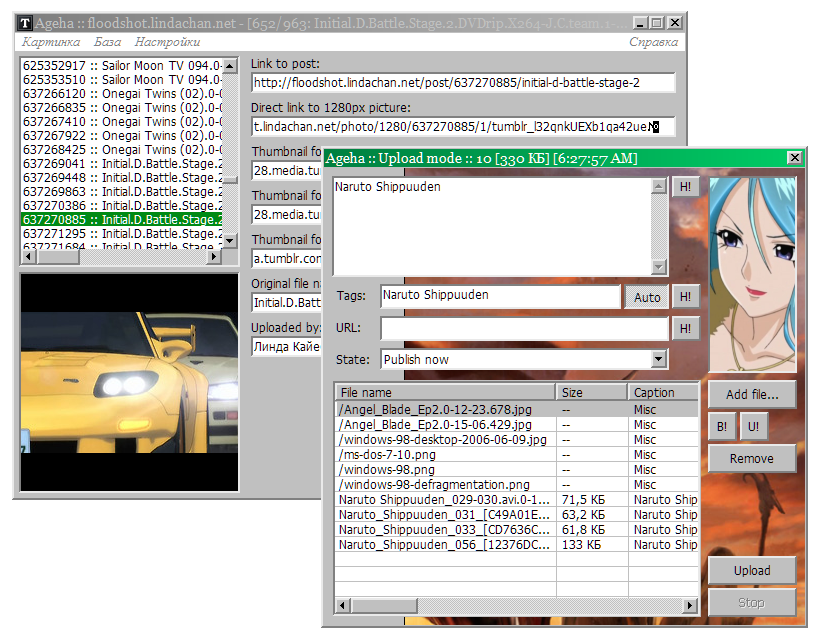Open the Справка menu

pos(653,42)
